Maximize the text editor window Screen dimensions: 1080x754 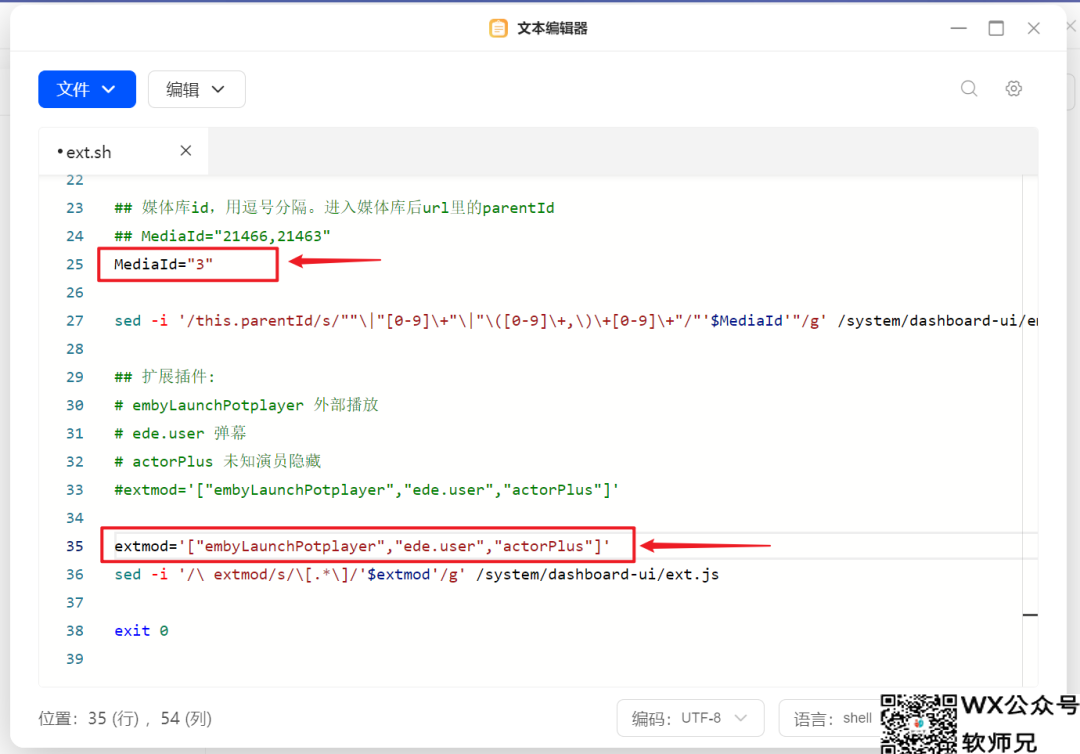(x=996, y=28)
